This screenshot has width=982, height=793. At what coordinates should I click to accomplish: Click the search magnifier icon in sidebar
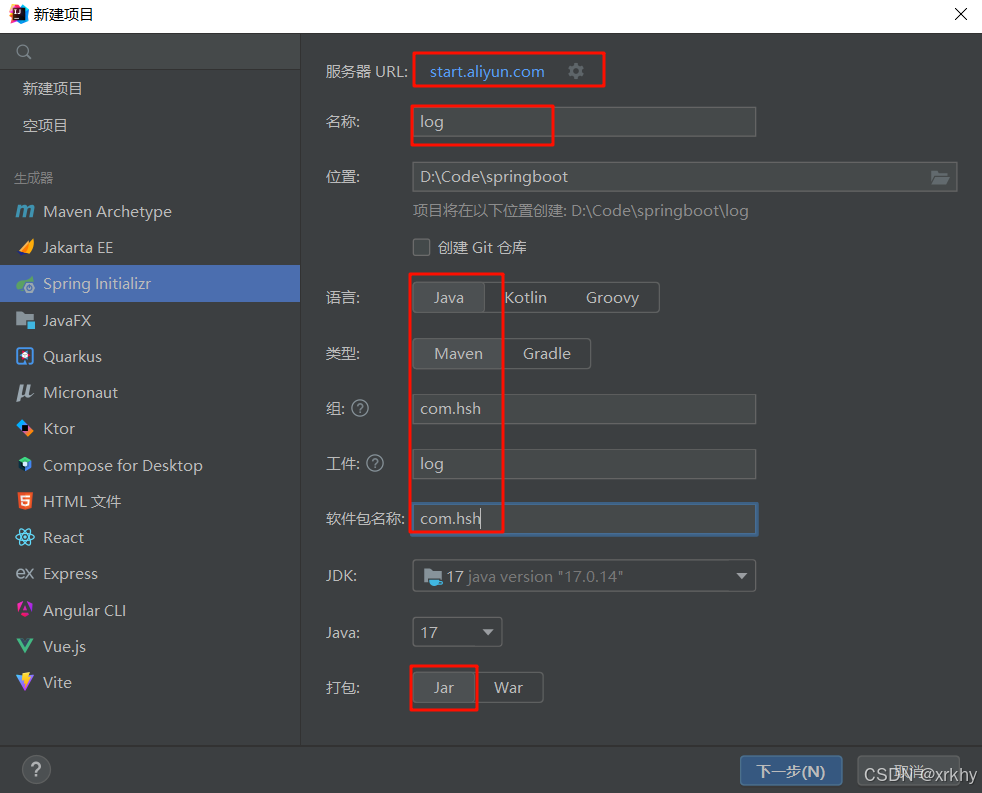click(24, 52)
